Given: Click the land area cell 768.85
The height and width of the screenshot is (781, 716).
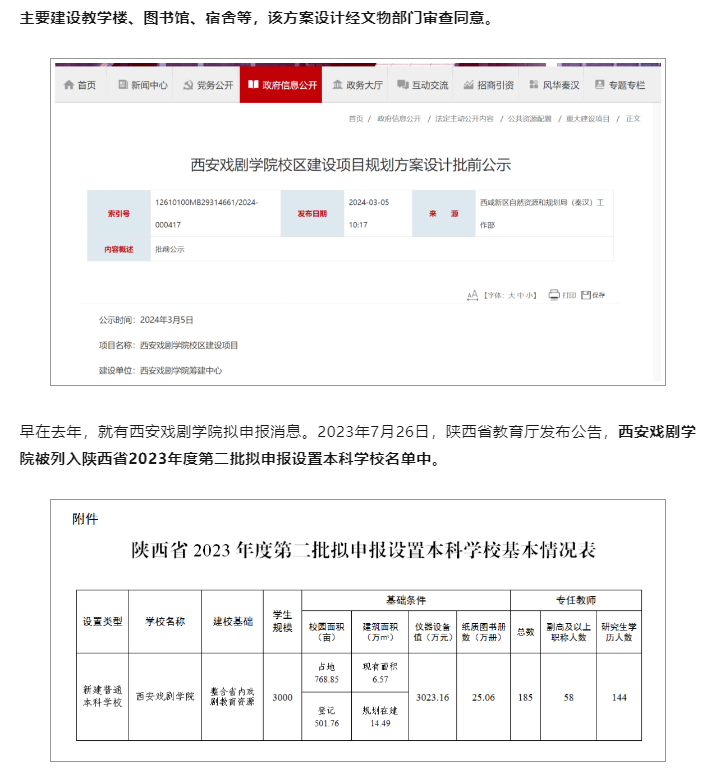Looking at the screenshot, I should pyautogui.click(x=327, y=673).
